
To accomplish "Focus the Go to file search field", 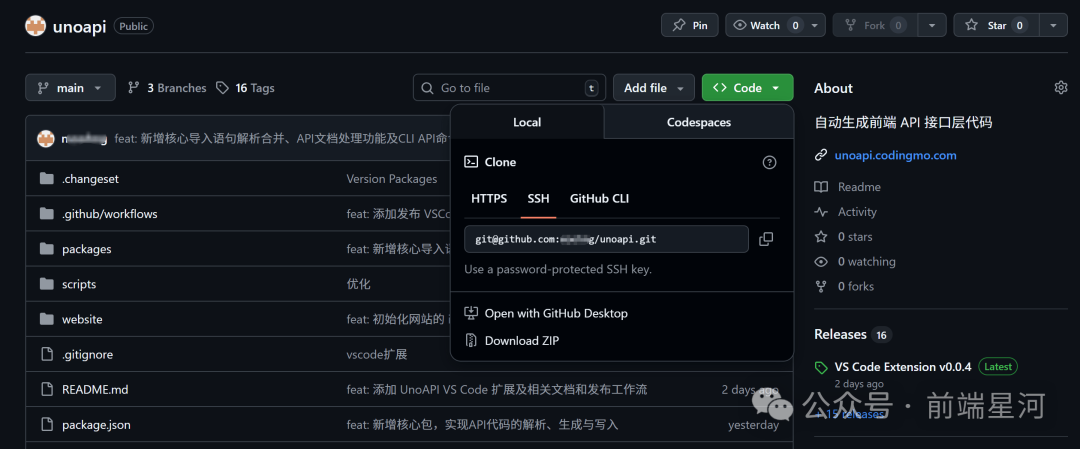I will click(509, 87).
